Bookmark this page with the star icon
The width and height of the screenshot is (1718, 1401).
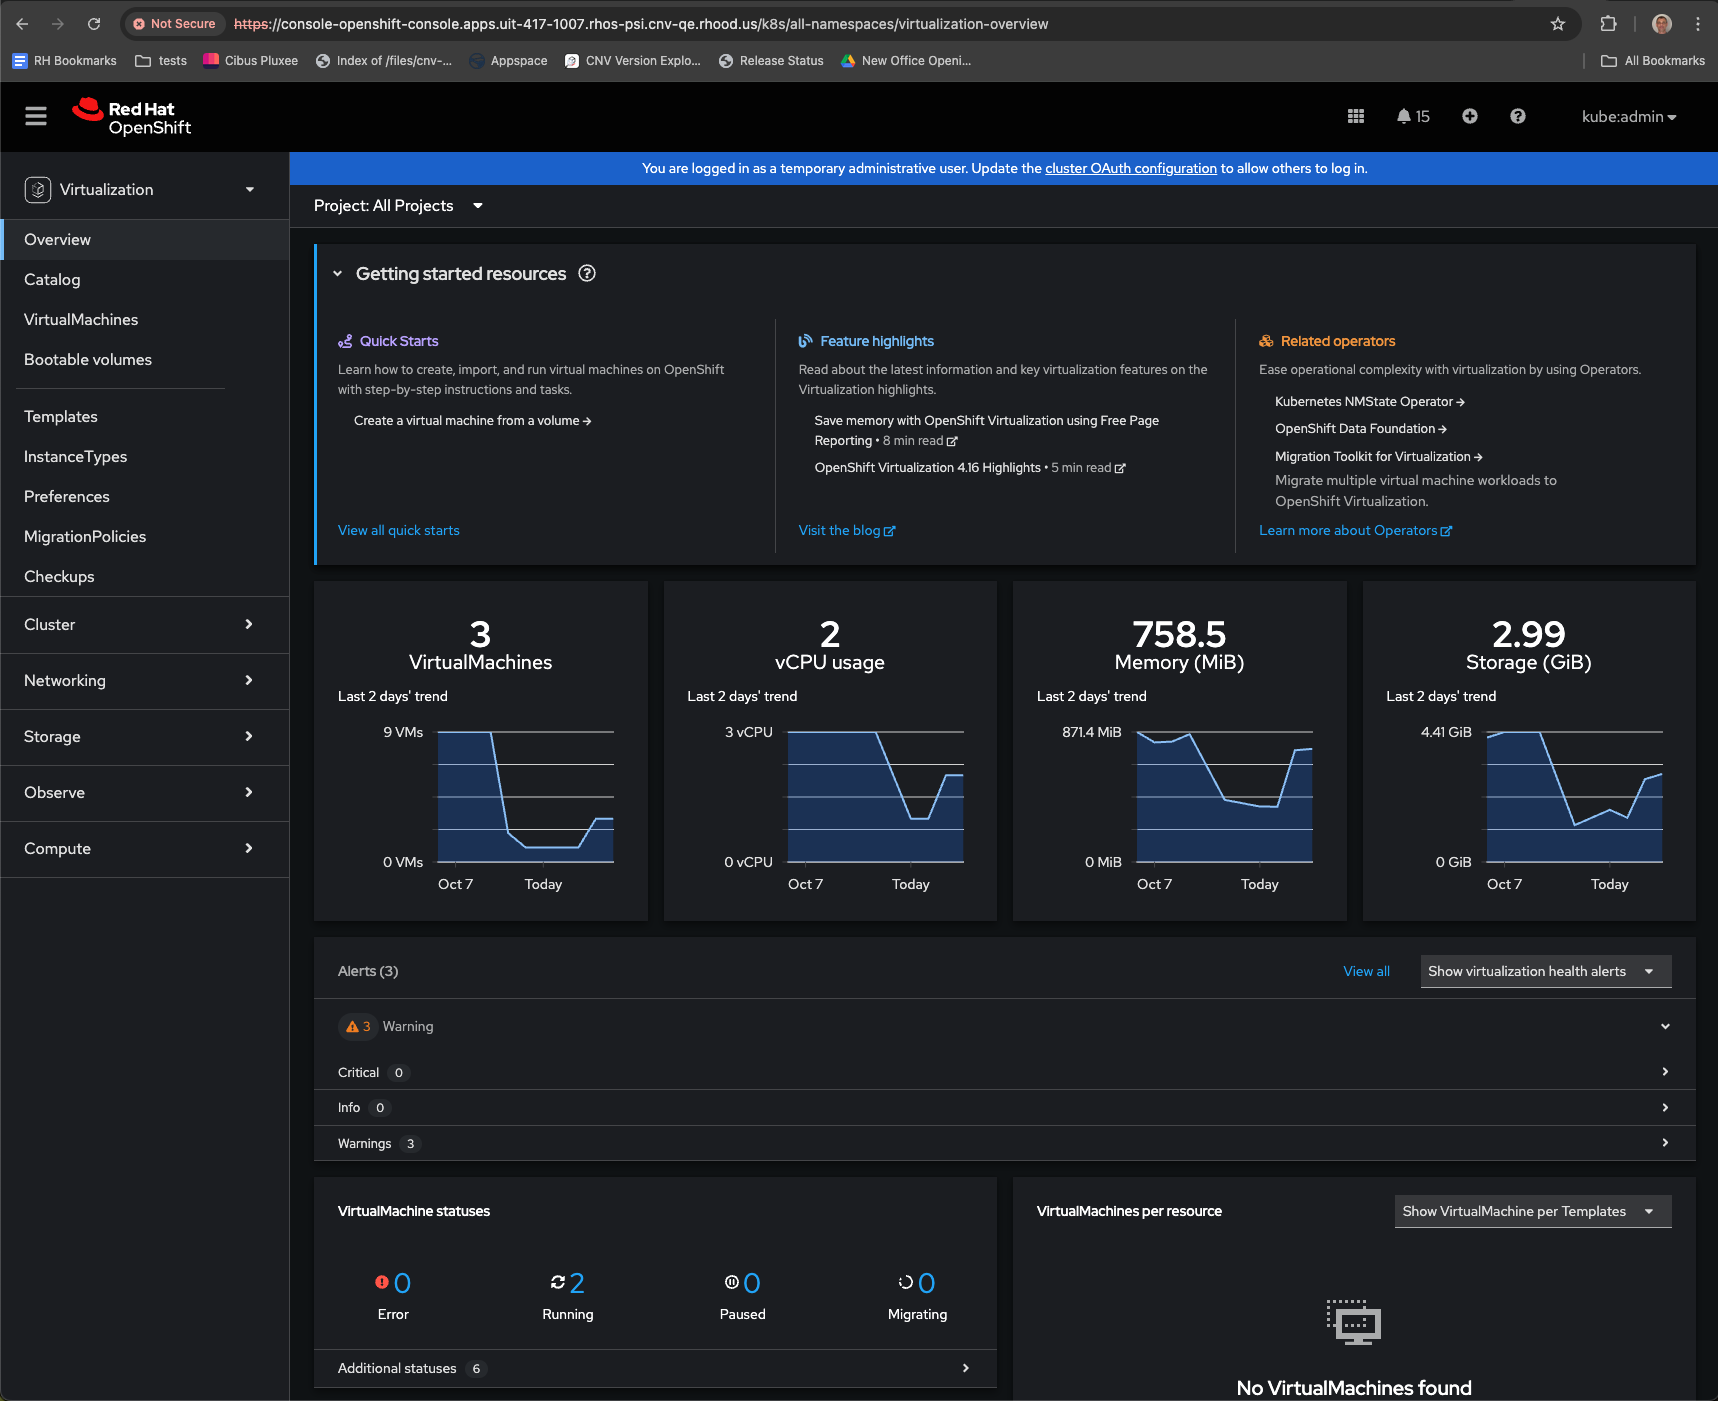[1557, 24]
